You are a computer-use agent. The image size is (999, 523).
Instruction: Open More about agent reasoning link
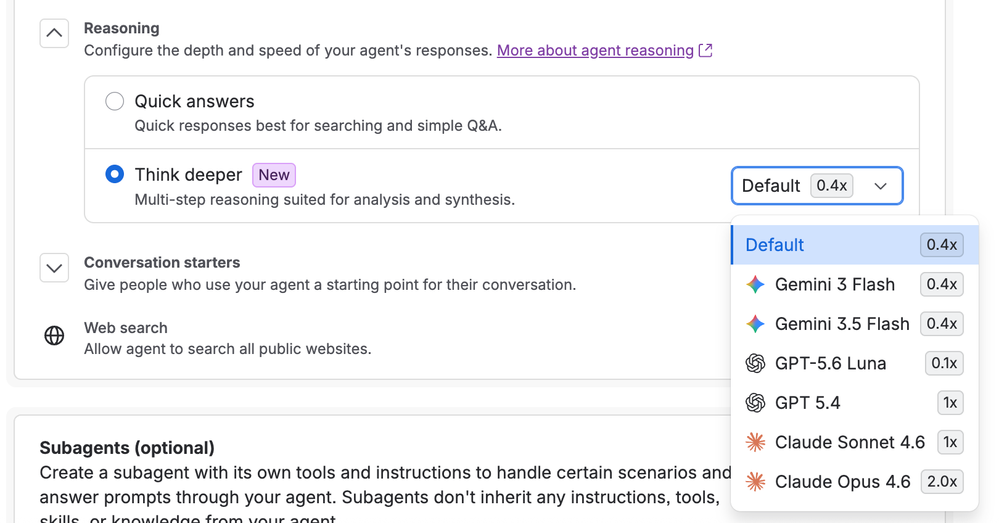coord(595,50)
